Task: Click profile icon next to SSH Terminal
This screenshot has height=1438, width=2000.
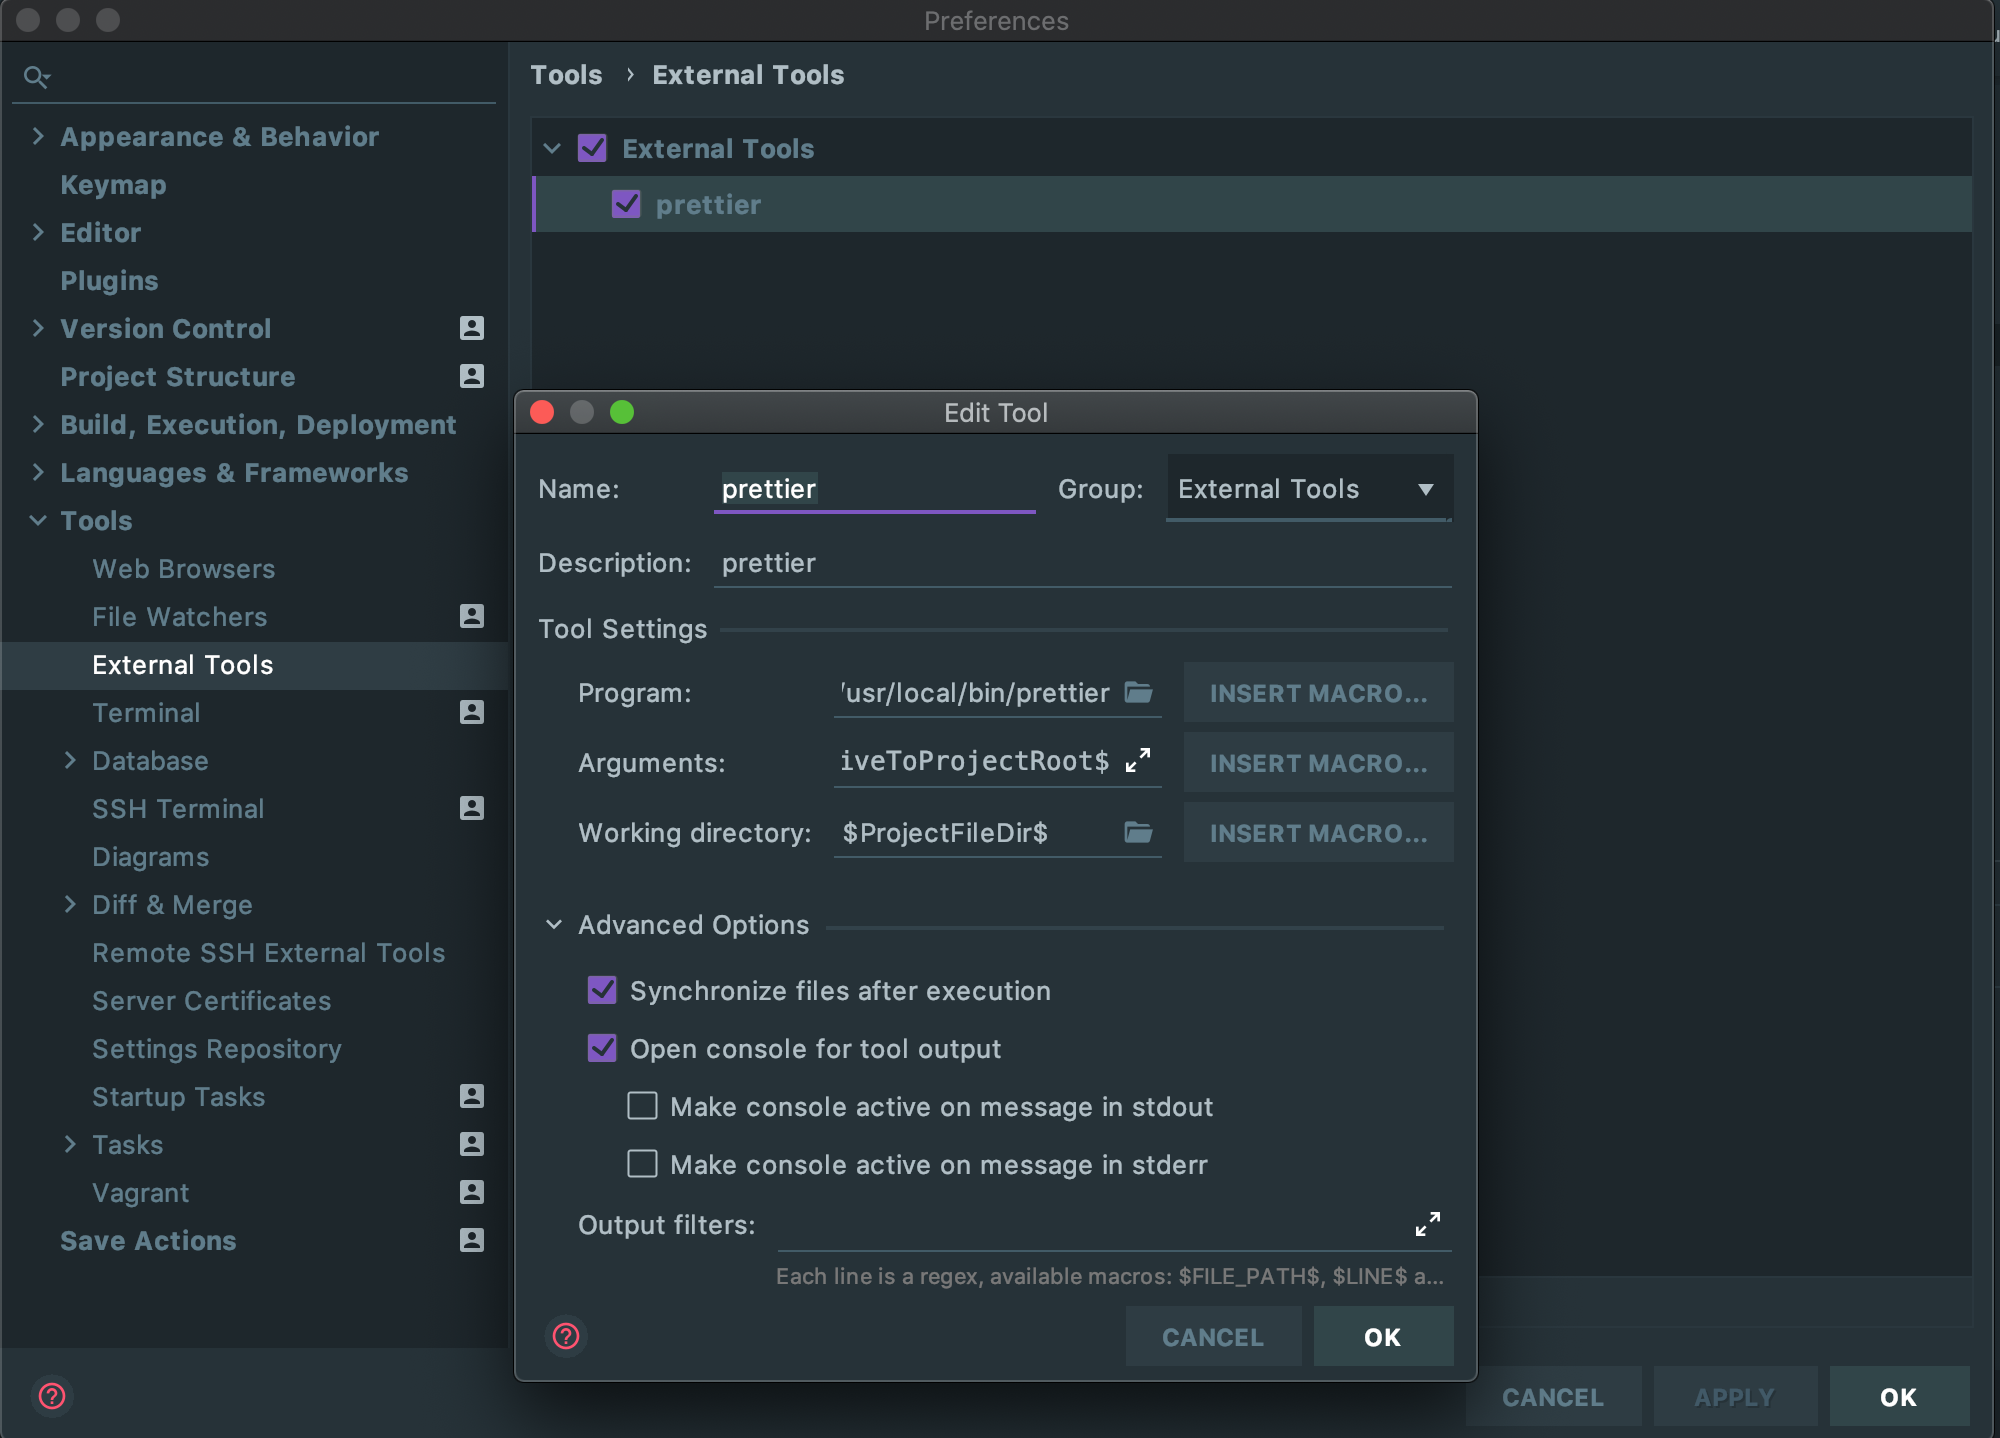Action: (x=471, y=808)
